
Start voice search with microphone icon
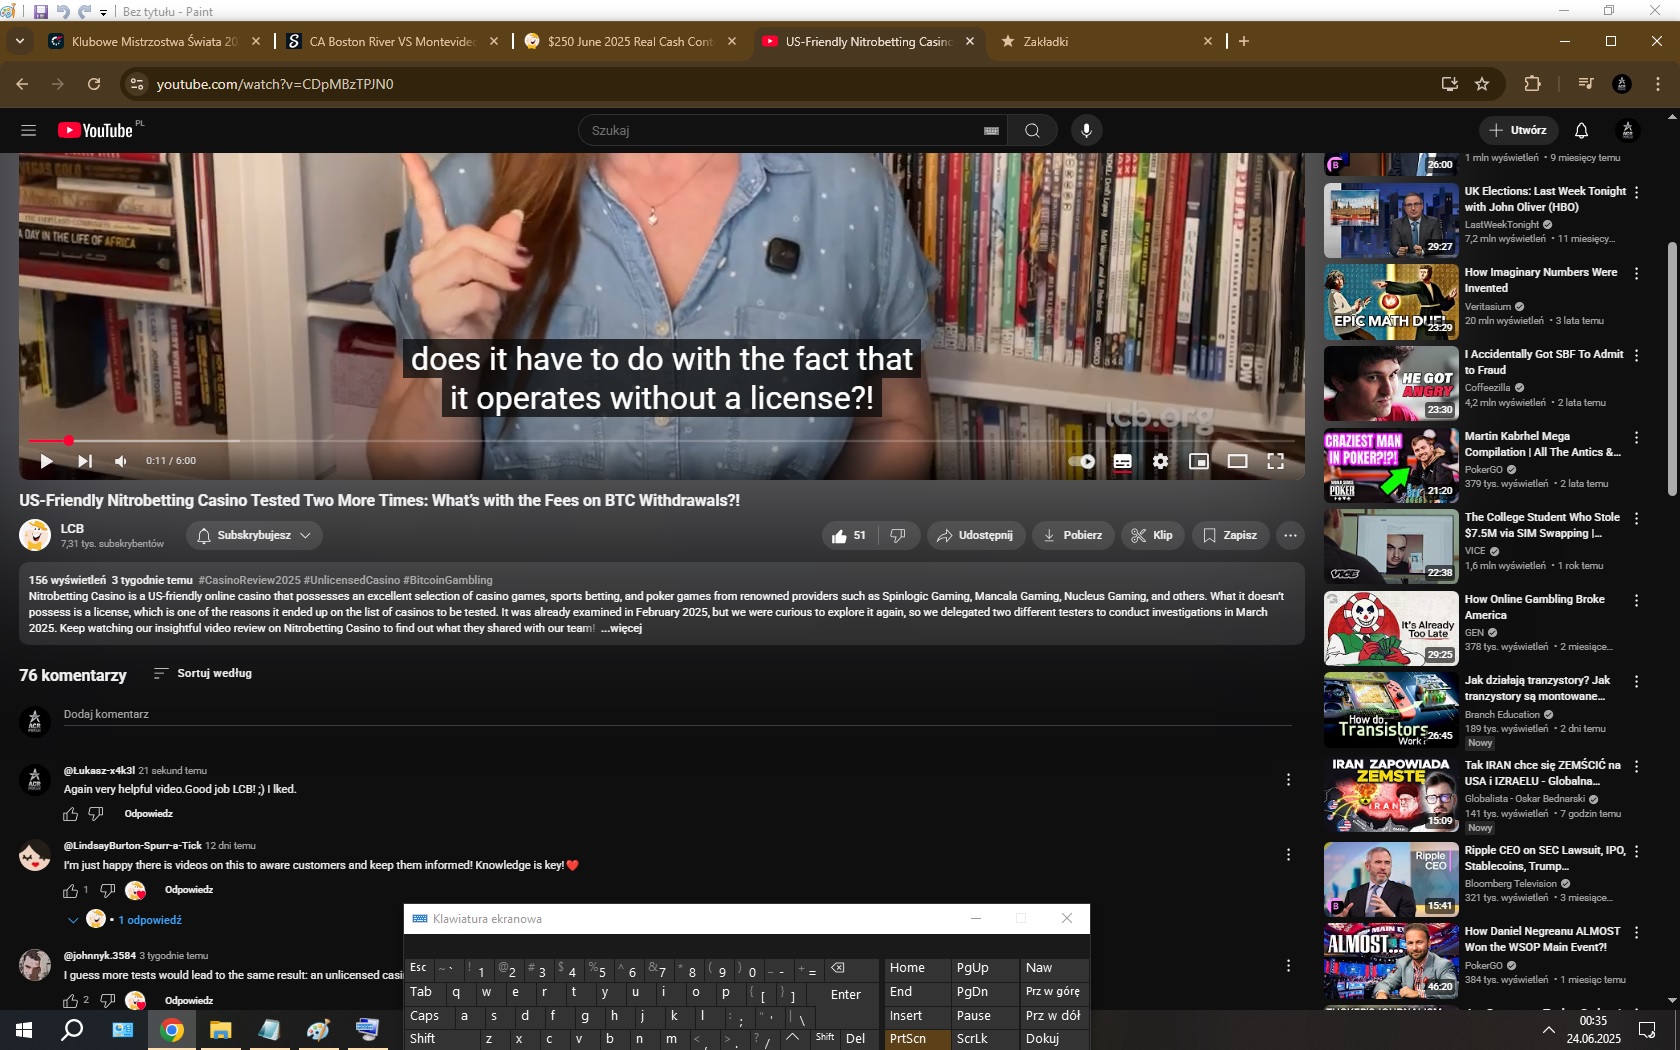[x=1086, y=130]
